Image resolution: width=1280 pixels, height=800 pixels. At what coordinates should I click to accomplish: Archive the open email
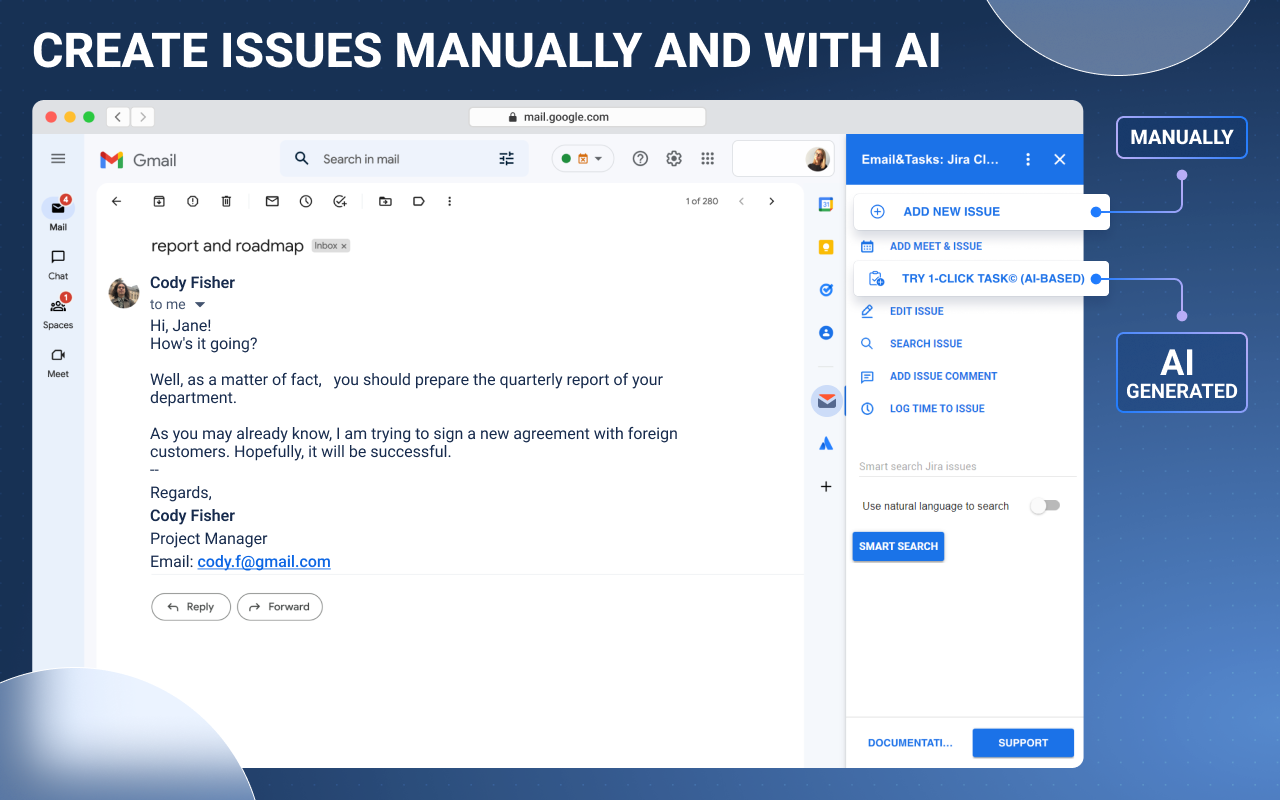click(x=159, y=201)
